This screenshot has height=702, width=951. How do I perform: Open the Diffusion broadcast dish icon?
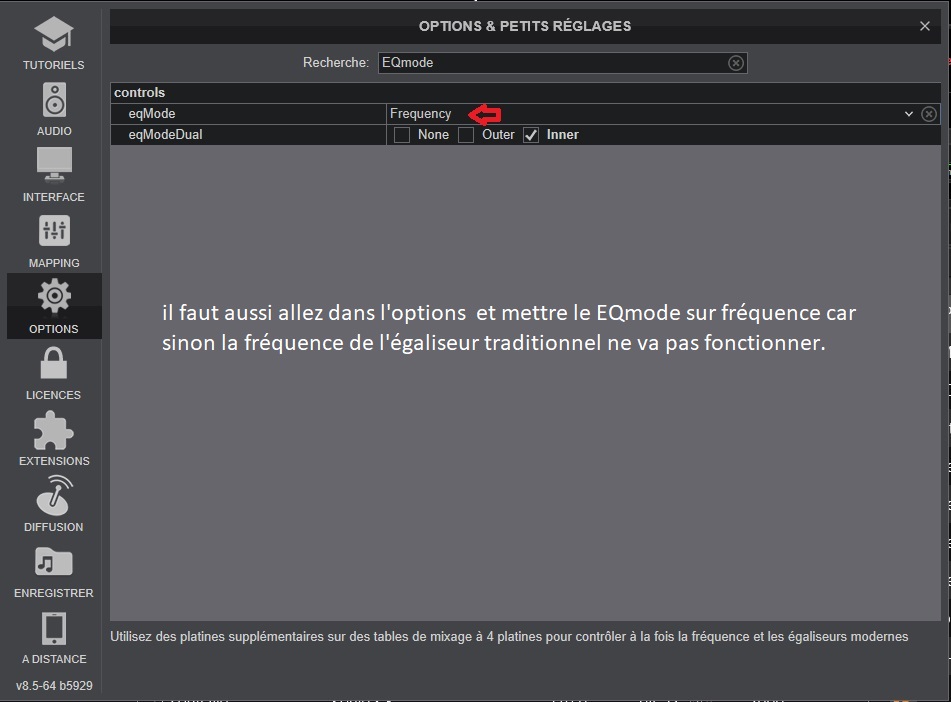click(x=54, y=495)
